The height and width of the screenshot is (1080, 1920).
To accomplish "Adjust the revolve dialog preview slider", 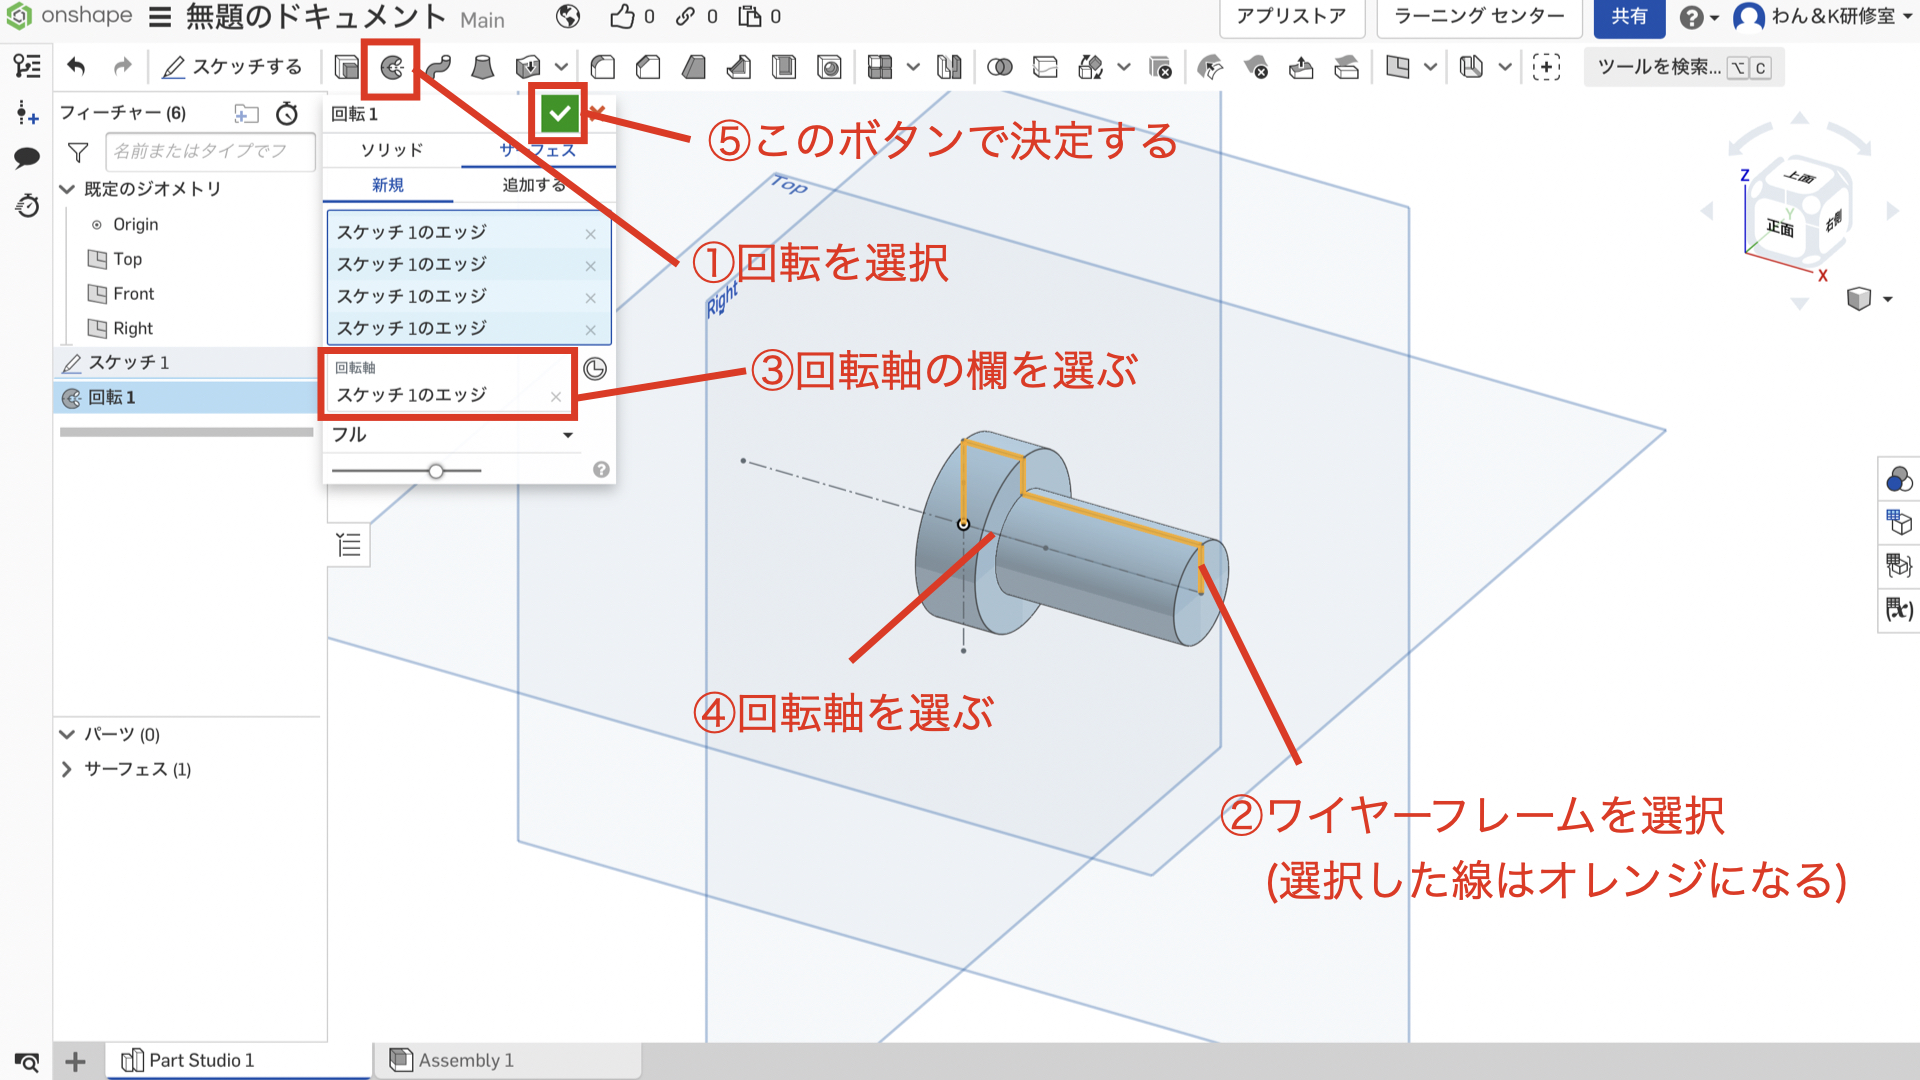I will point(436,471).
